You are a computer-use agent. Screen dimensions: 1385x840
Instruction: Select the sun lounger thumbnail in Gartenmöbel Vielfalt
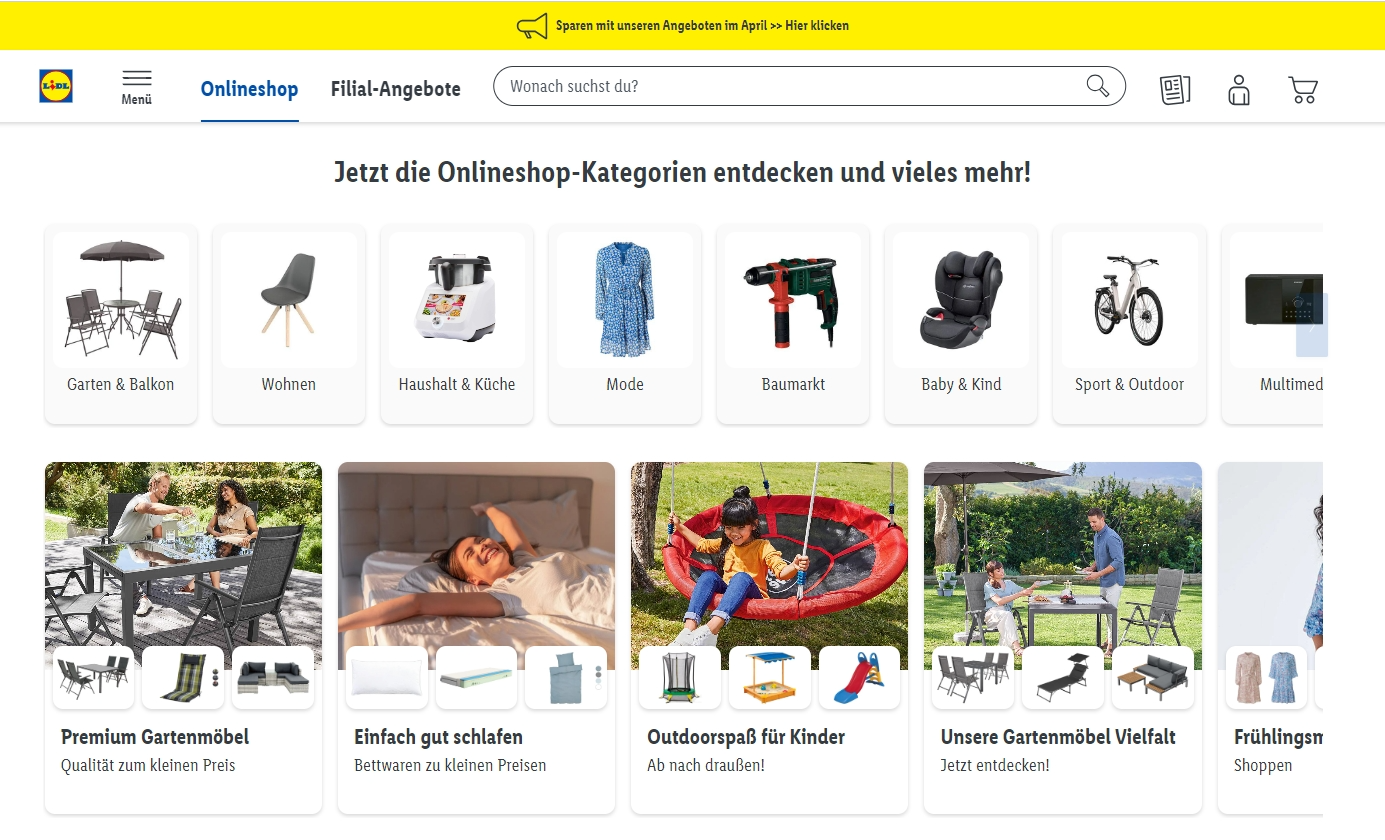click(1063, 677)
